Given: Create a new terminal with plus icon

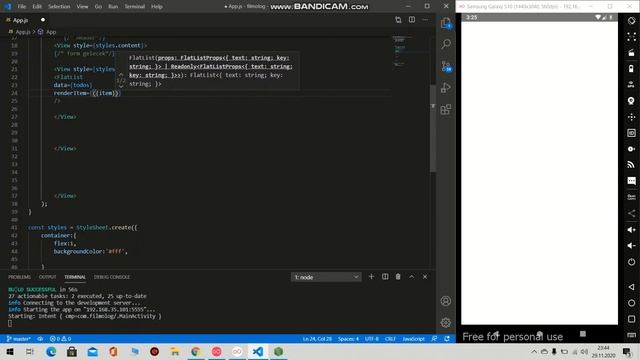Looking at the screenshot, I should 371,277.
